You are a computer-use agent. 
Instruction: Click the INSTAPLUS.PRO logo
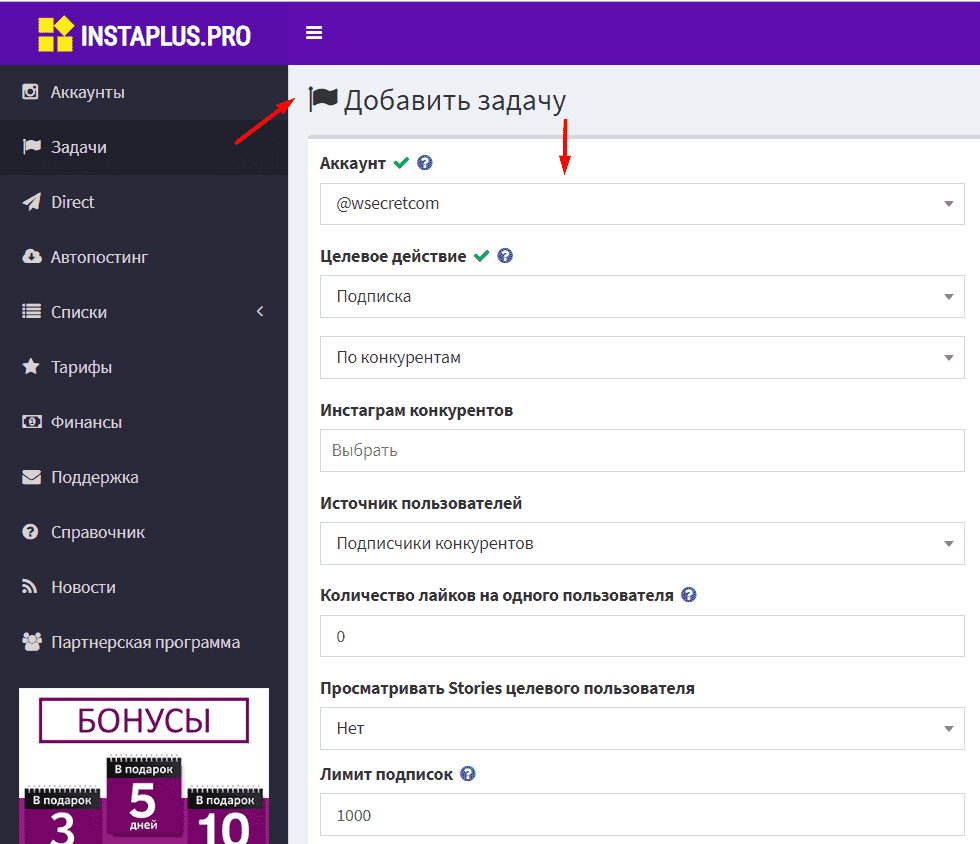coord(144,34)
